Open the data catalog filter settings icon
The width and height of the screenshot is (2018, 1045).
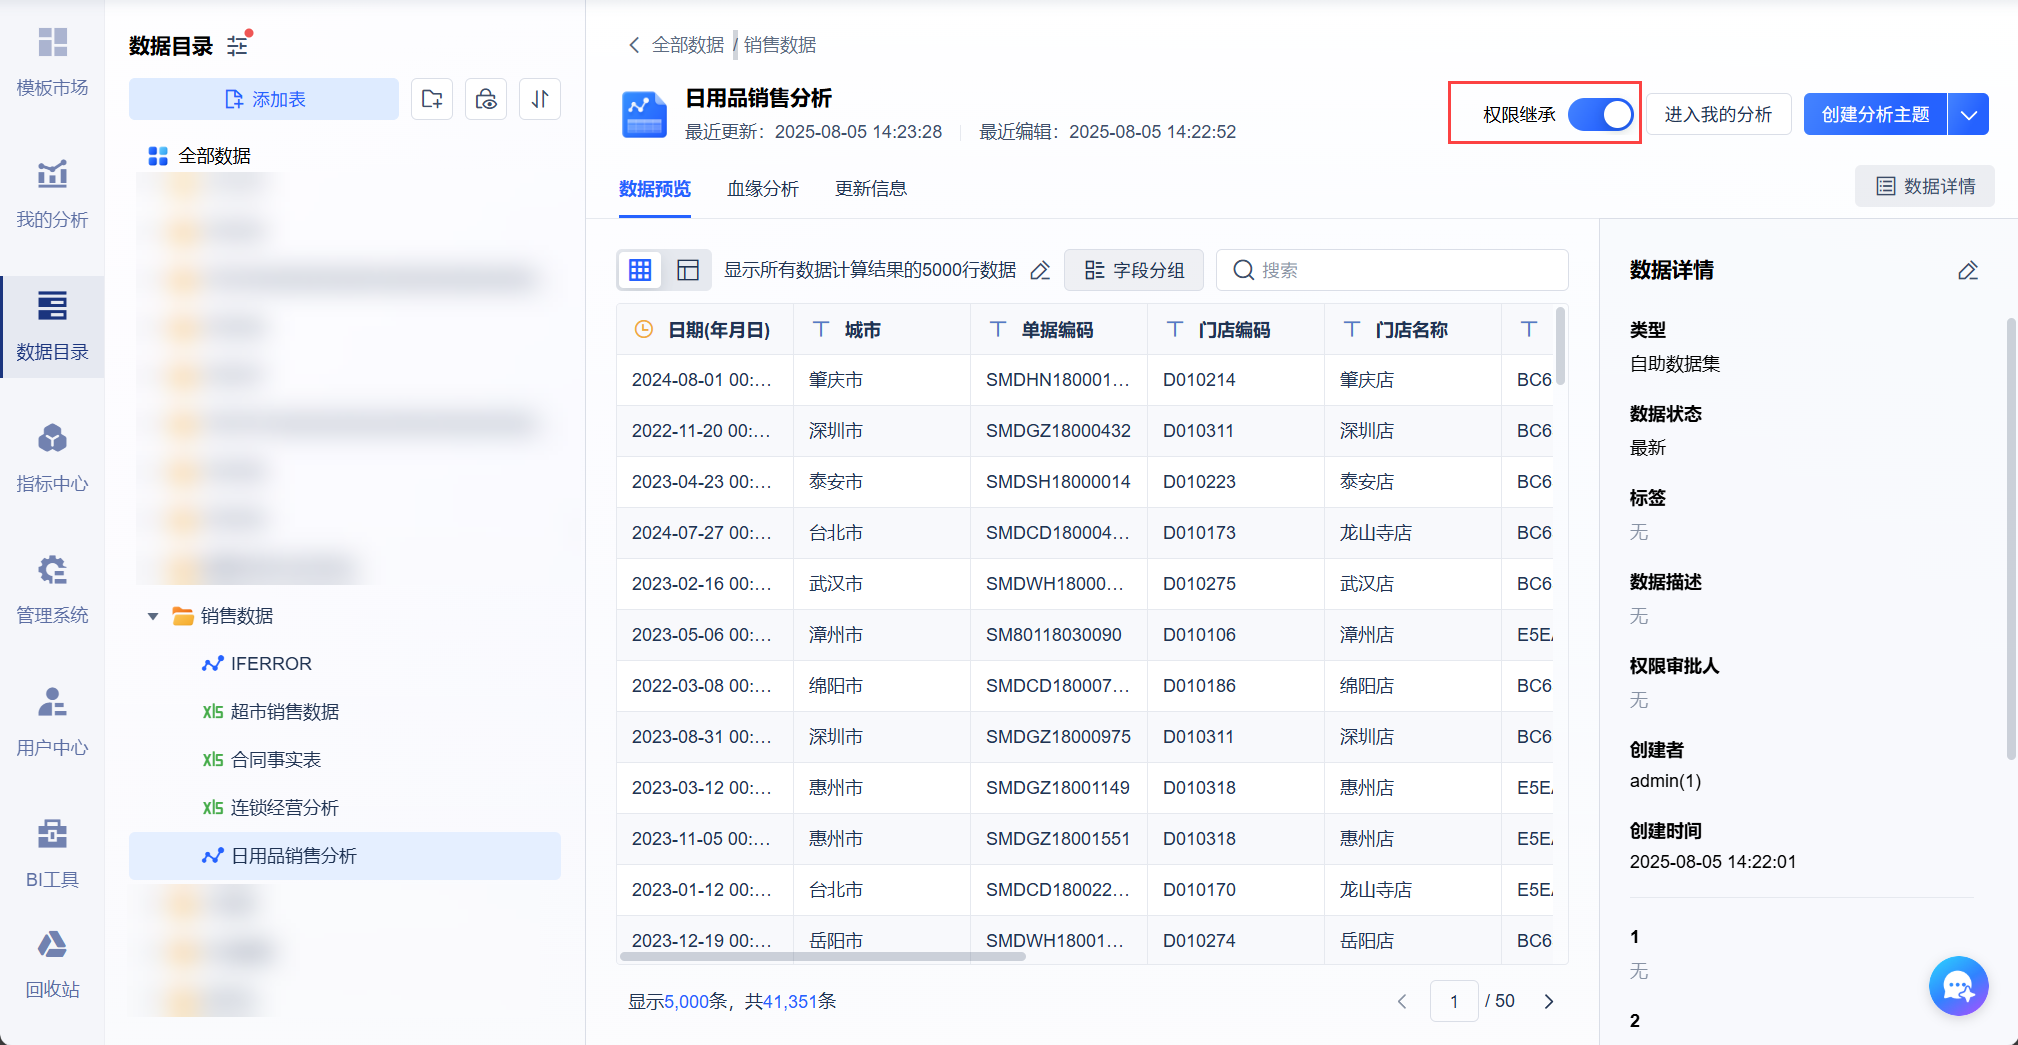coord(238,46)
